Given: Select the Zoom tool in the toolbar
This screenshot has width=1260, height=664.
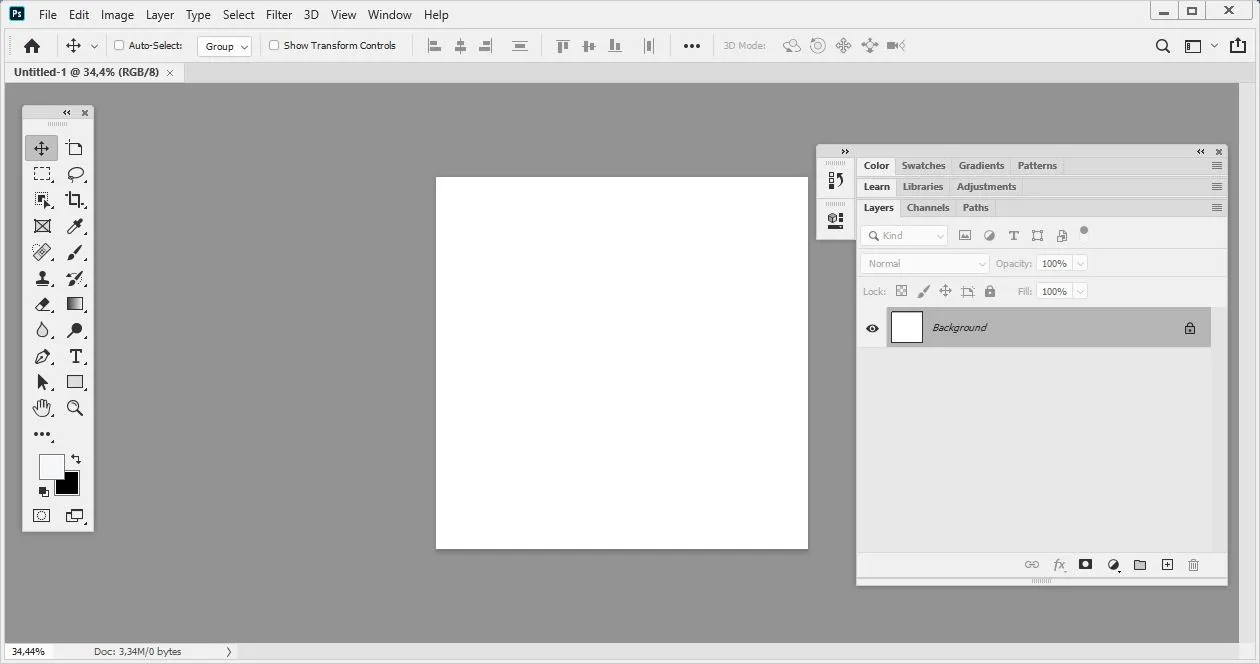Looking at the screenshot, I should (x=75, y=408).
